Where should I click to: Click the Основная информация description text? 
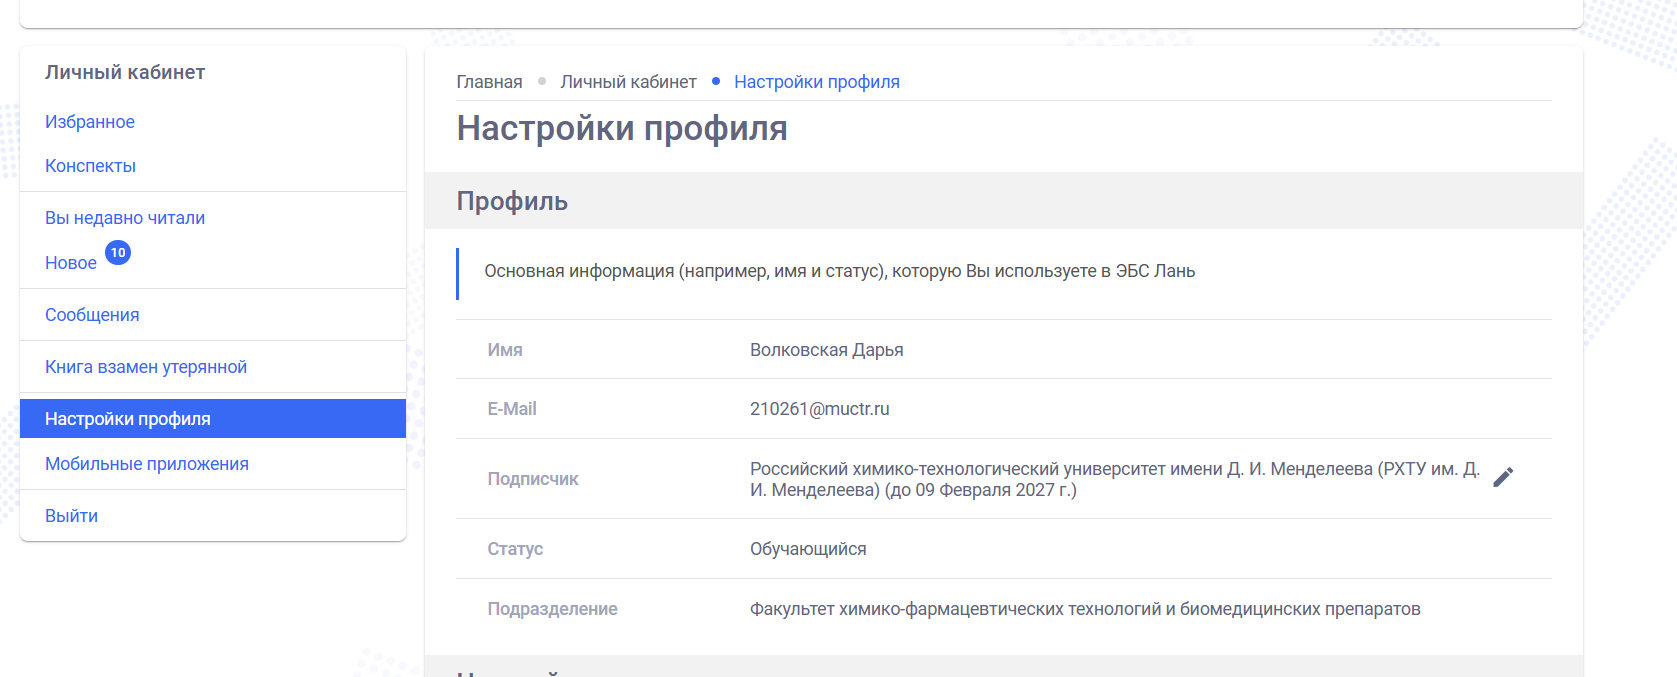click(840, 271)
